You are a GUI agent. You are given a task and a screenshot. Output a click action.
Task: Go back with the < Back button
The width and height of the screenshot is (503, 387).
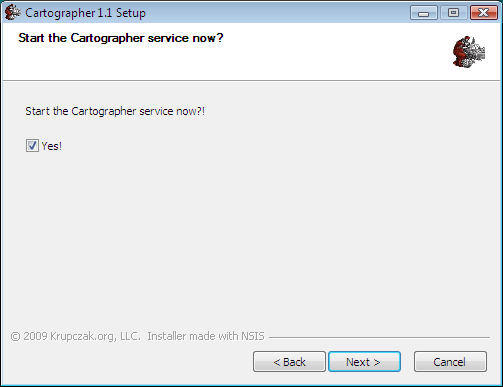(289, 362)
